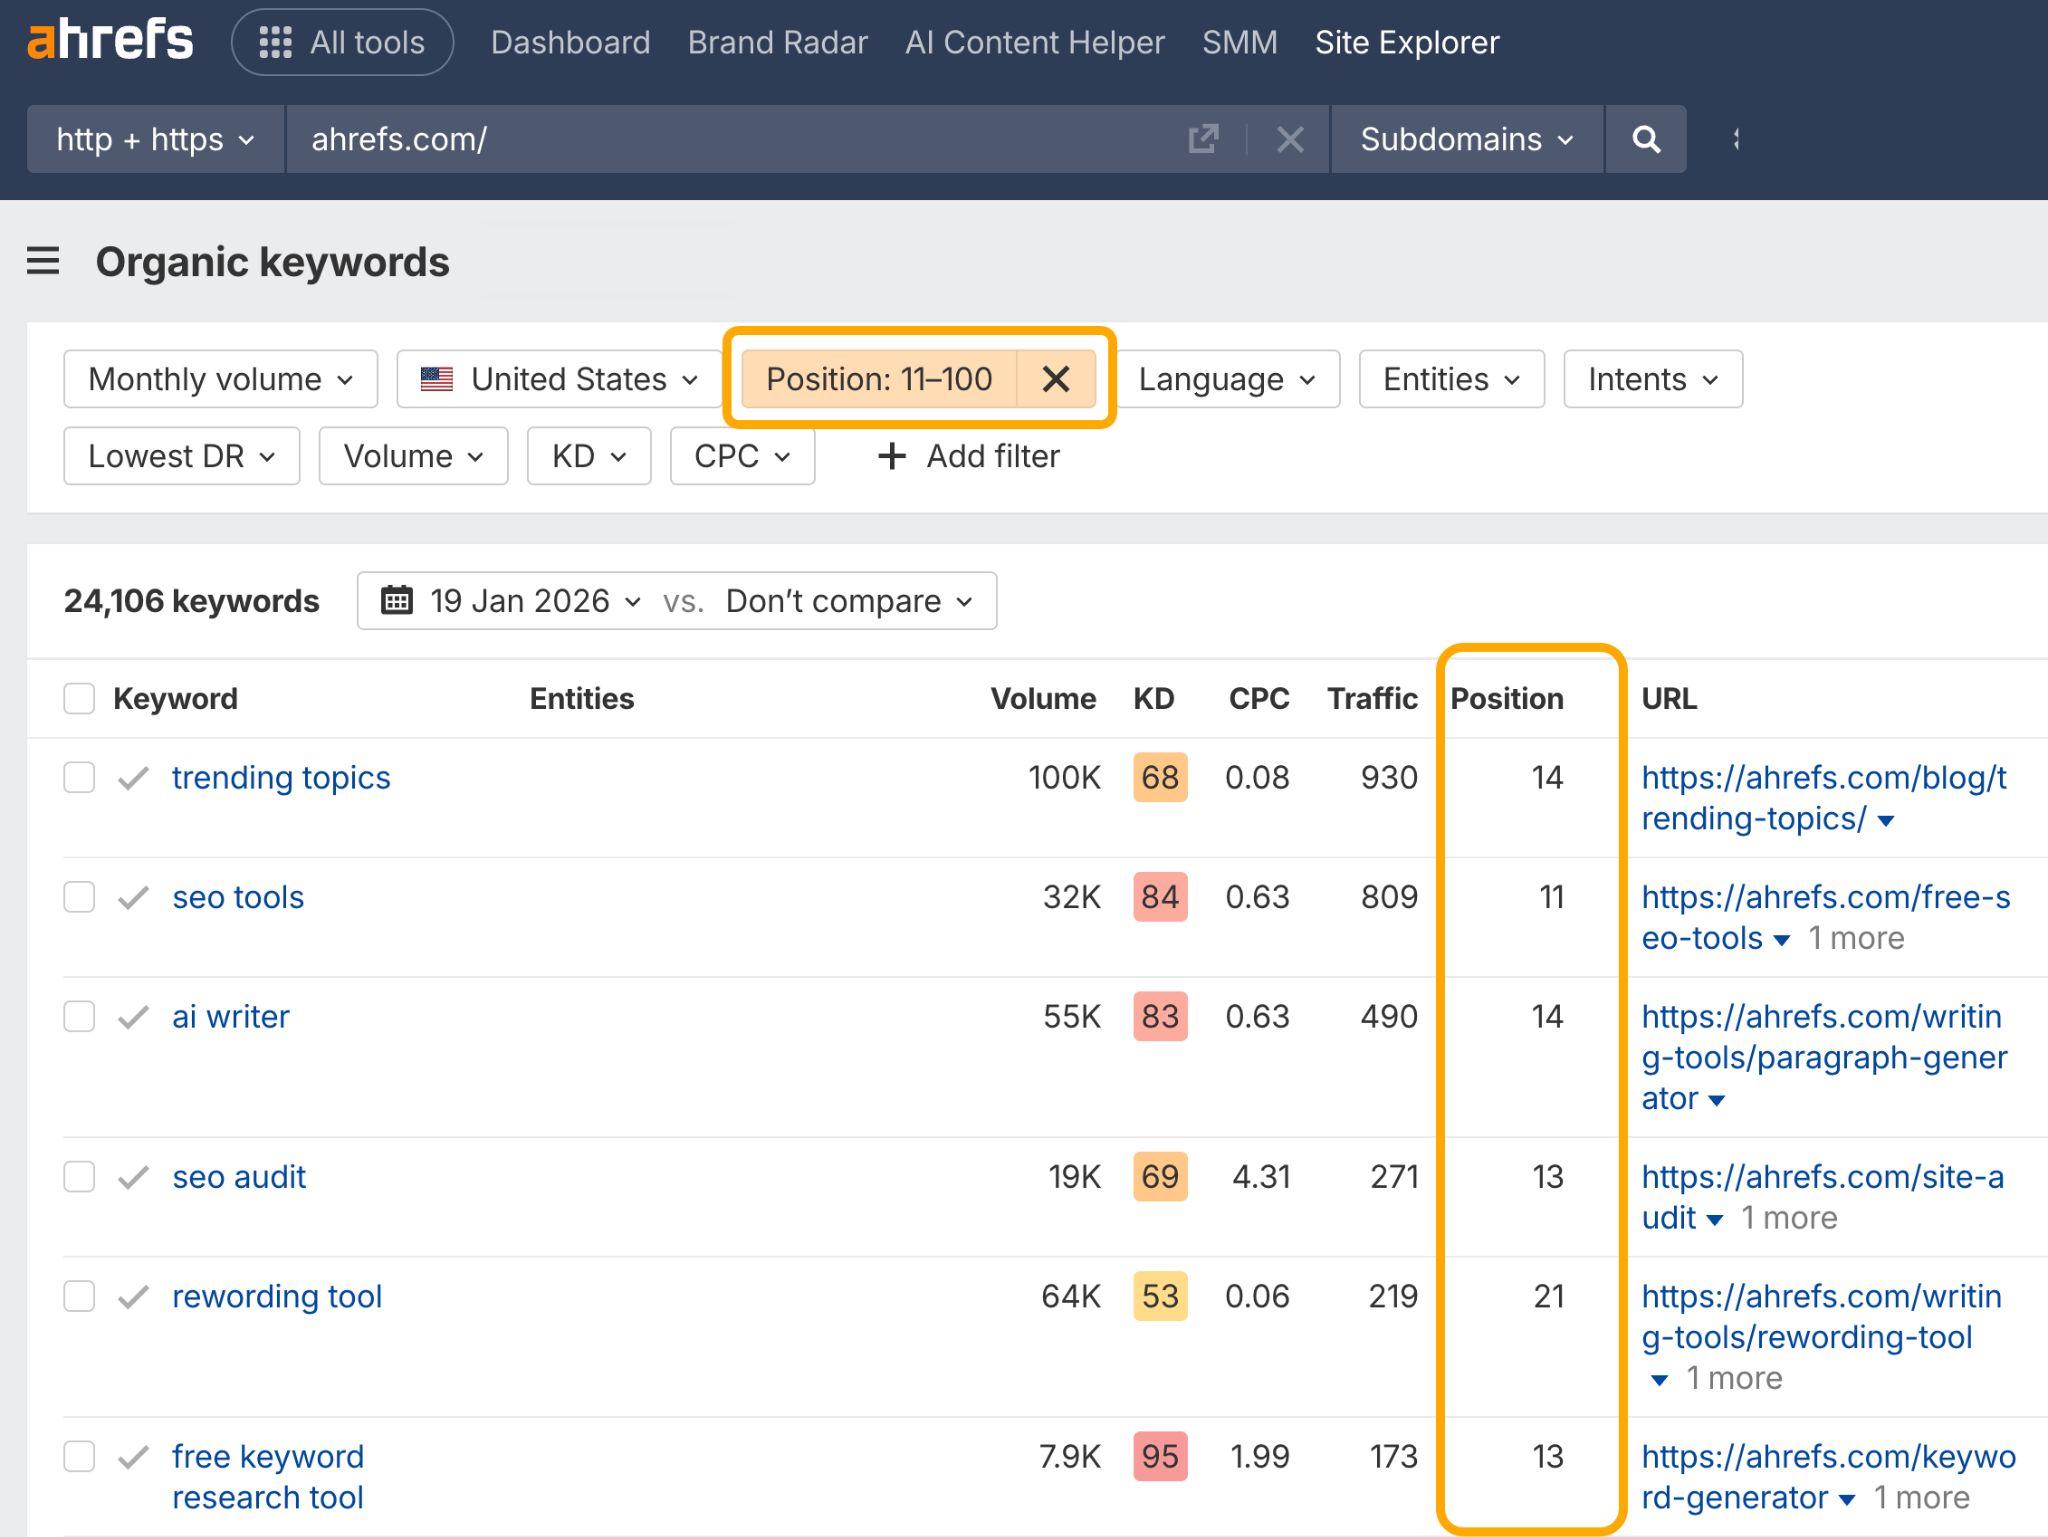Click the ahrefs logo

pos(112,40)
